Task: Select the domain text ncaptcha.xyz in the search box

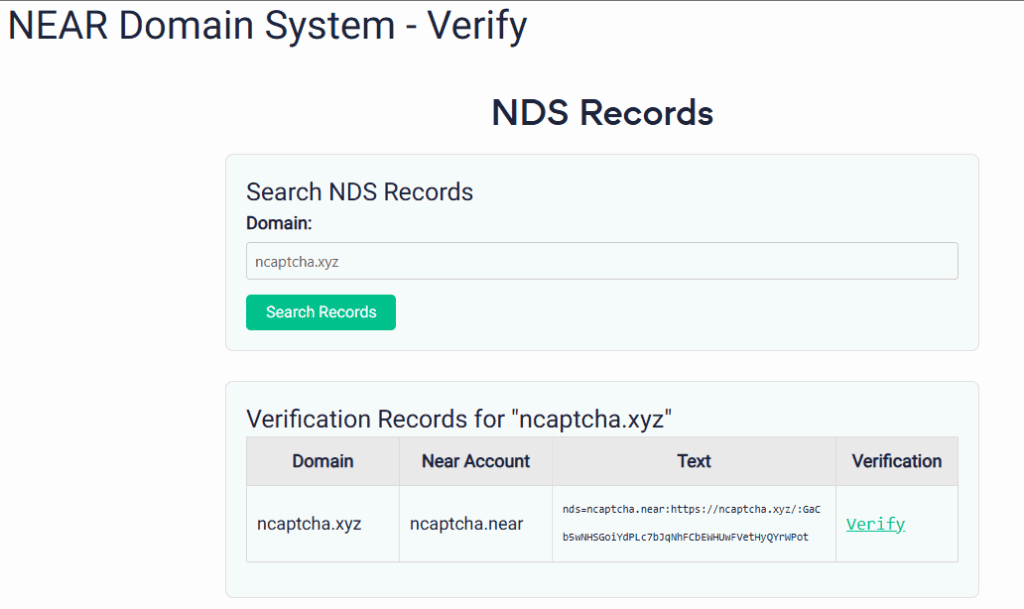Action: [x=287, y=260]
